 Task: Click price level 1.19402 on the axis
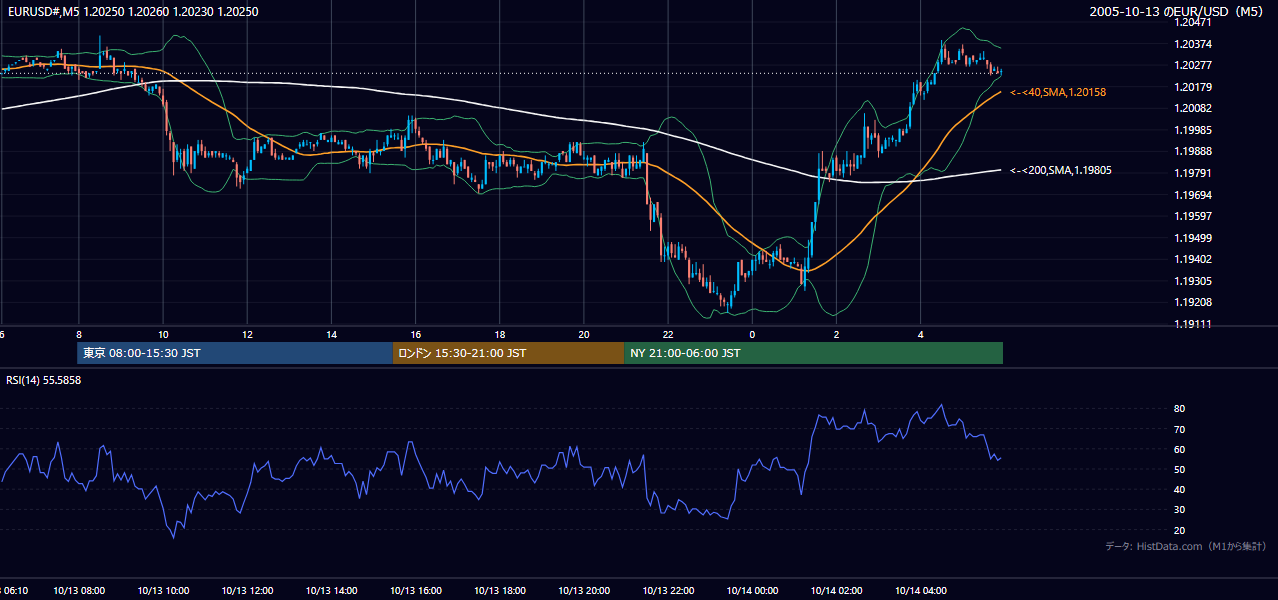[1193, 259]
